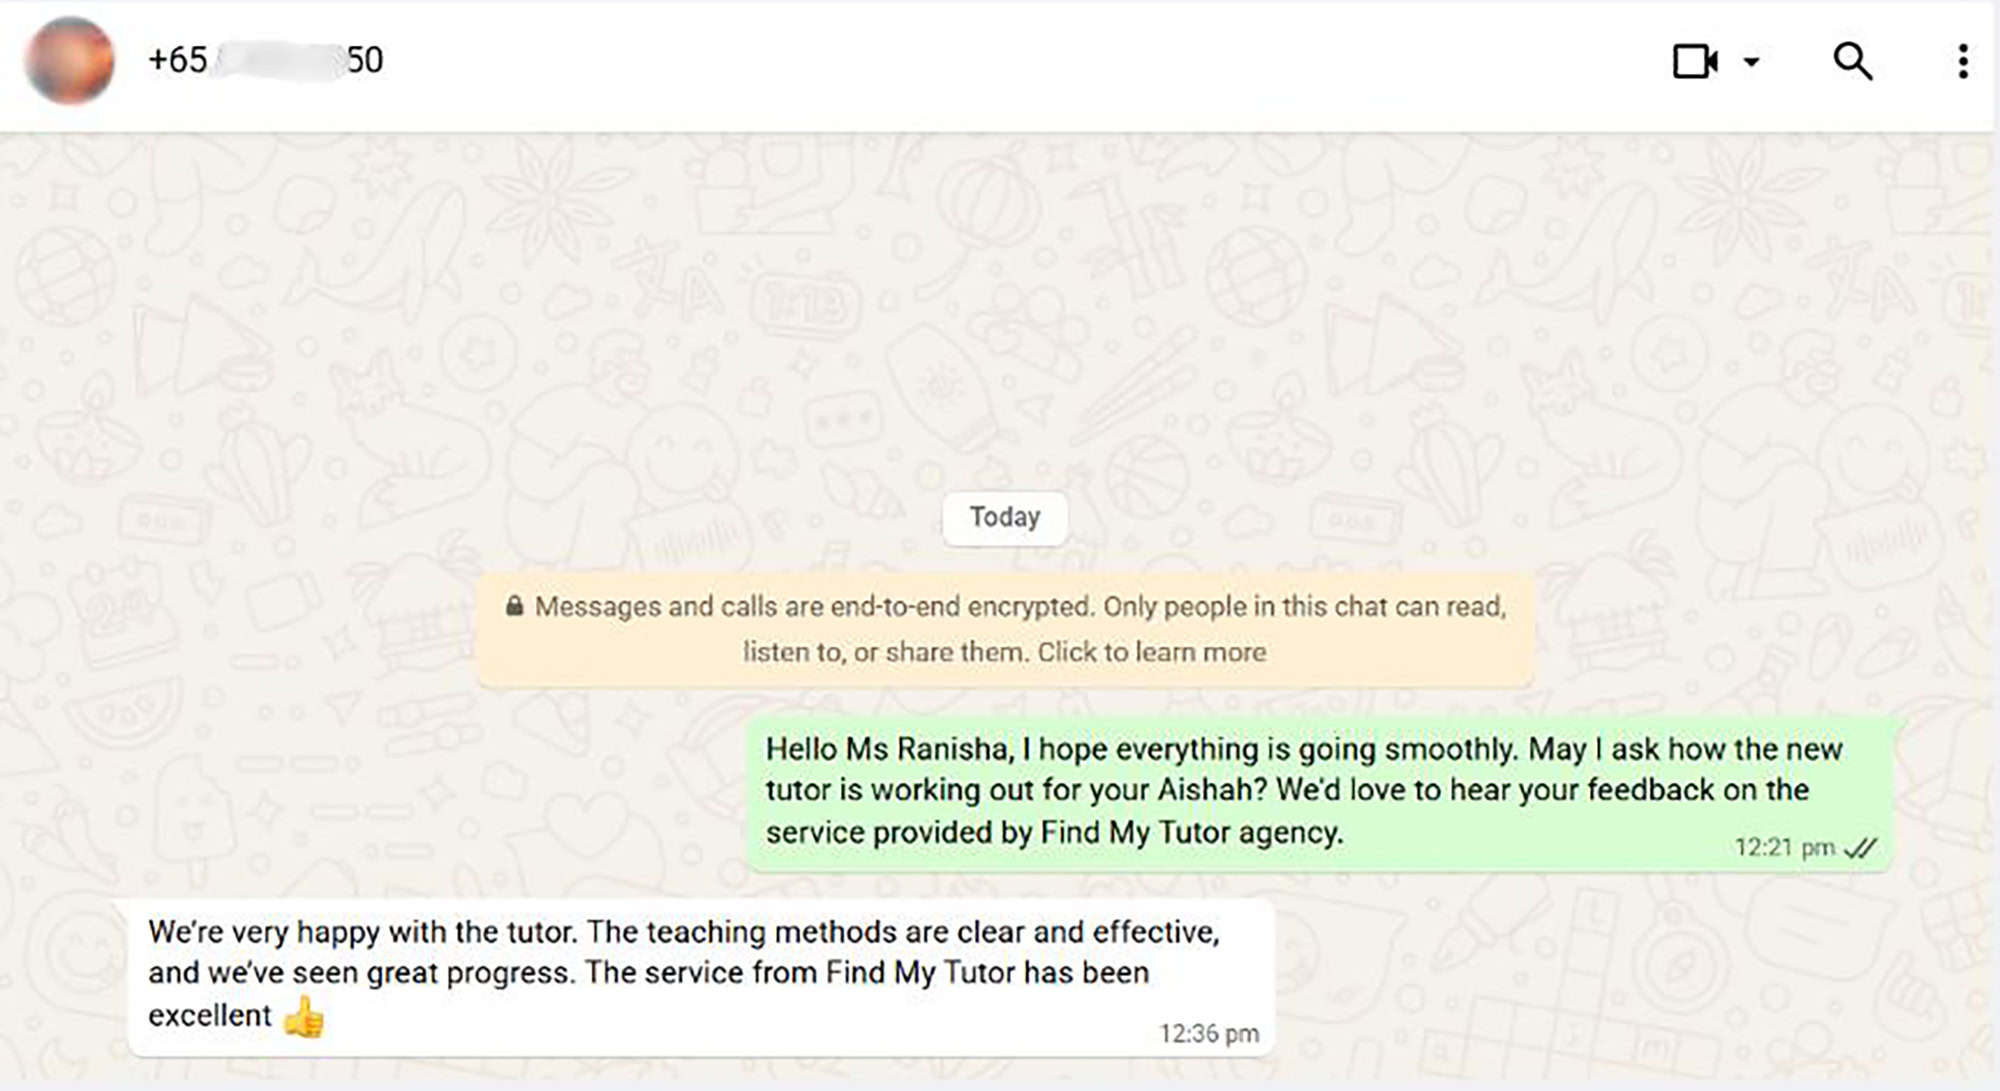Expand the call options dropdown arrow
The image size is (2000, 1091).
[1751, 62]
